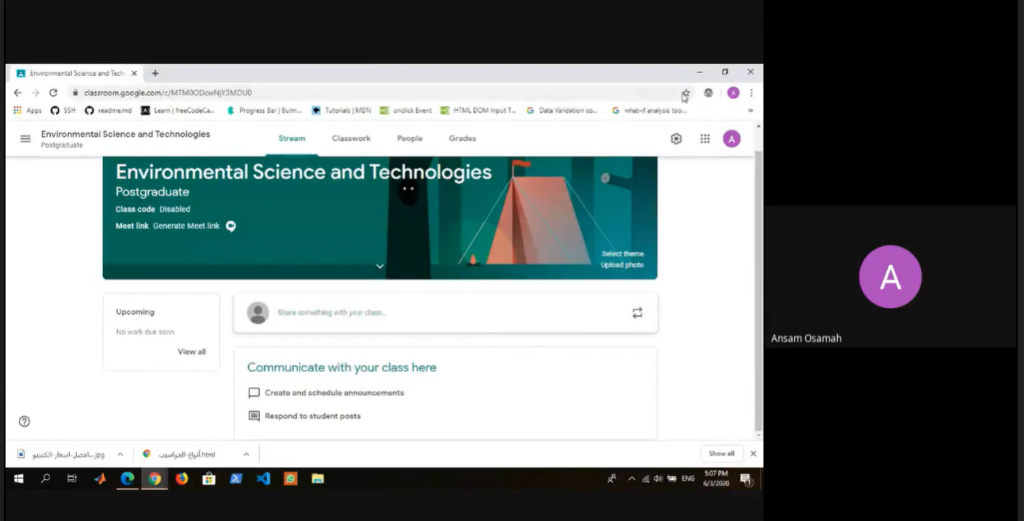Click Select theme on the banner

point(622,254)
